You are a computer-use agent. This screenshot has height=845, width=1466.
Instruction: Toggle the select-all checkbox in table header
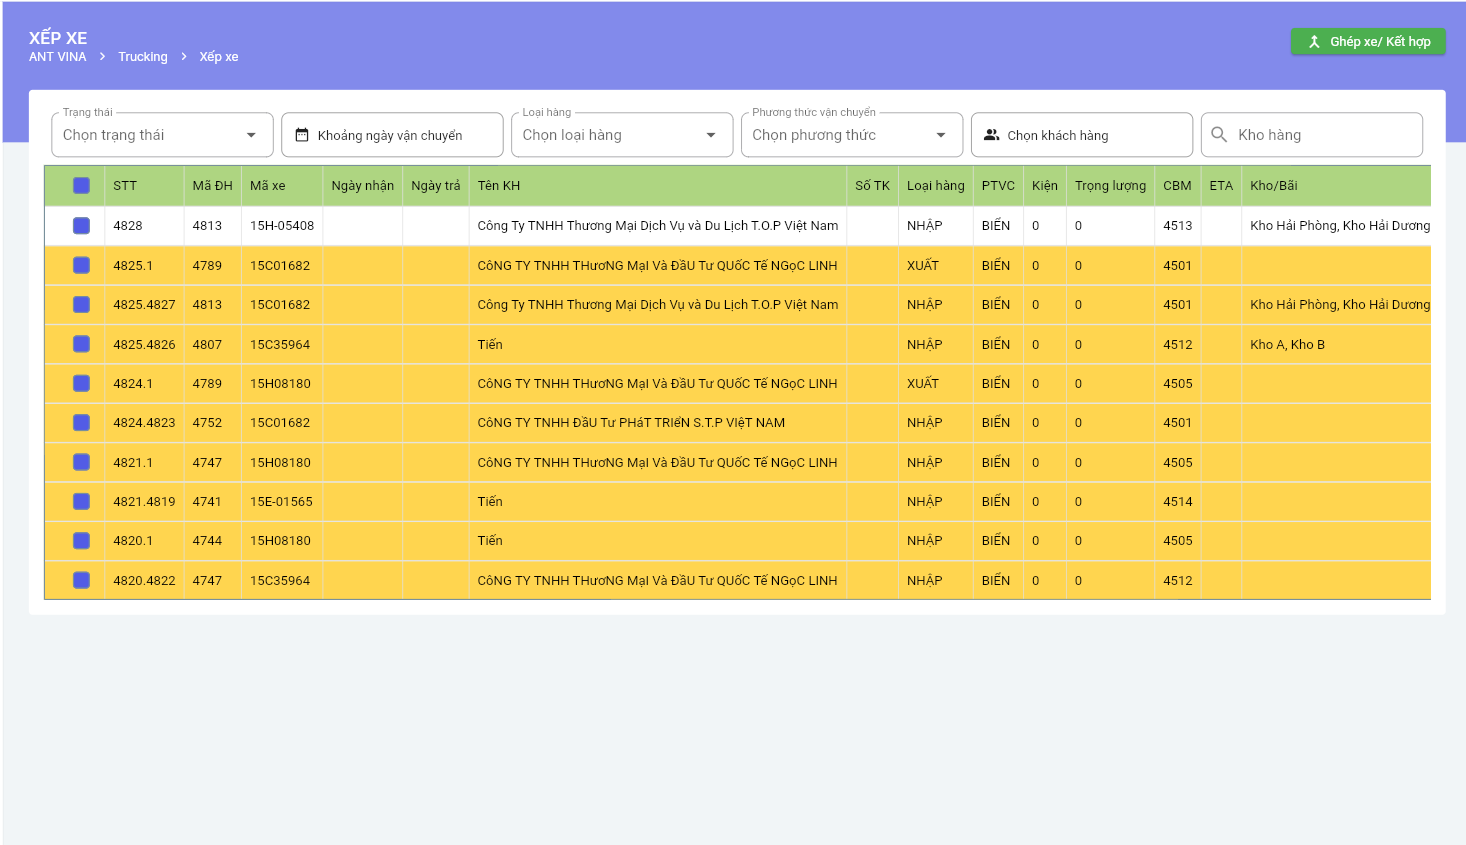[82, 186]
